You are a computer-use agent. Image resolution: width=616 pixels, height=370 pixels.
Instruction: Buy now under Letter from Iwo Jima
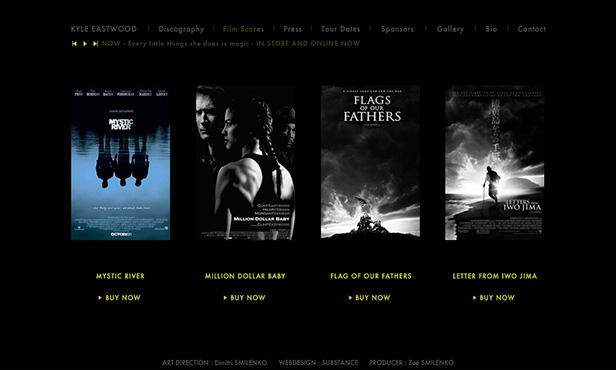tap(494, 298)
